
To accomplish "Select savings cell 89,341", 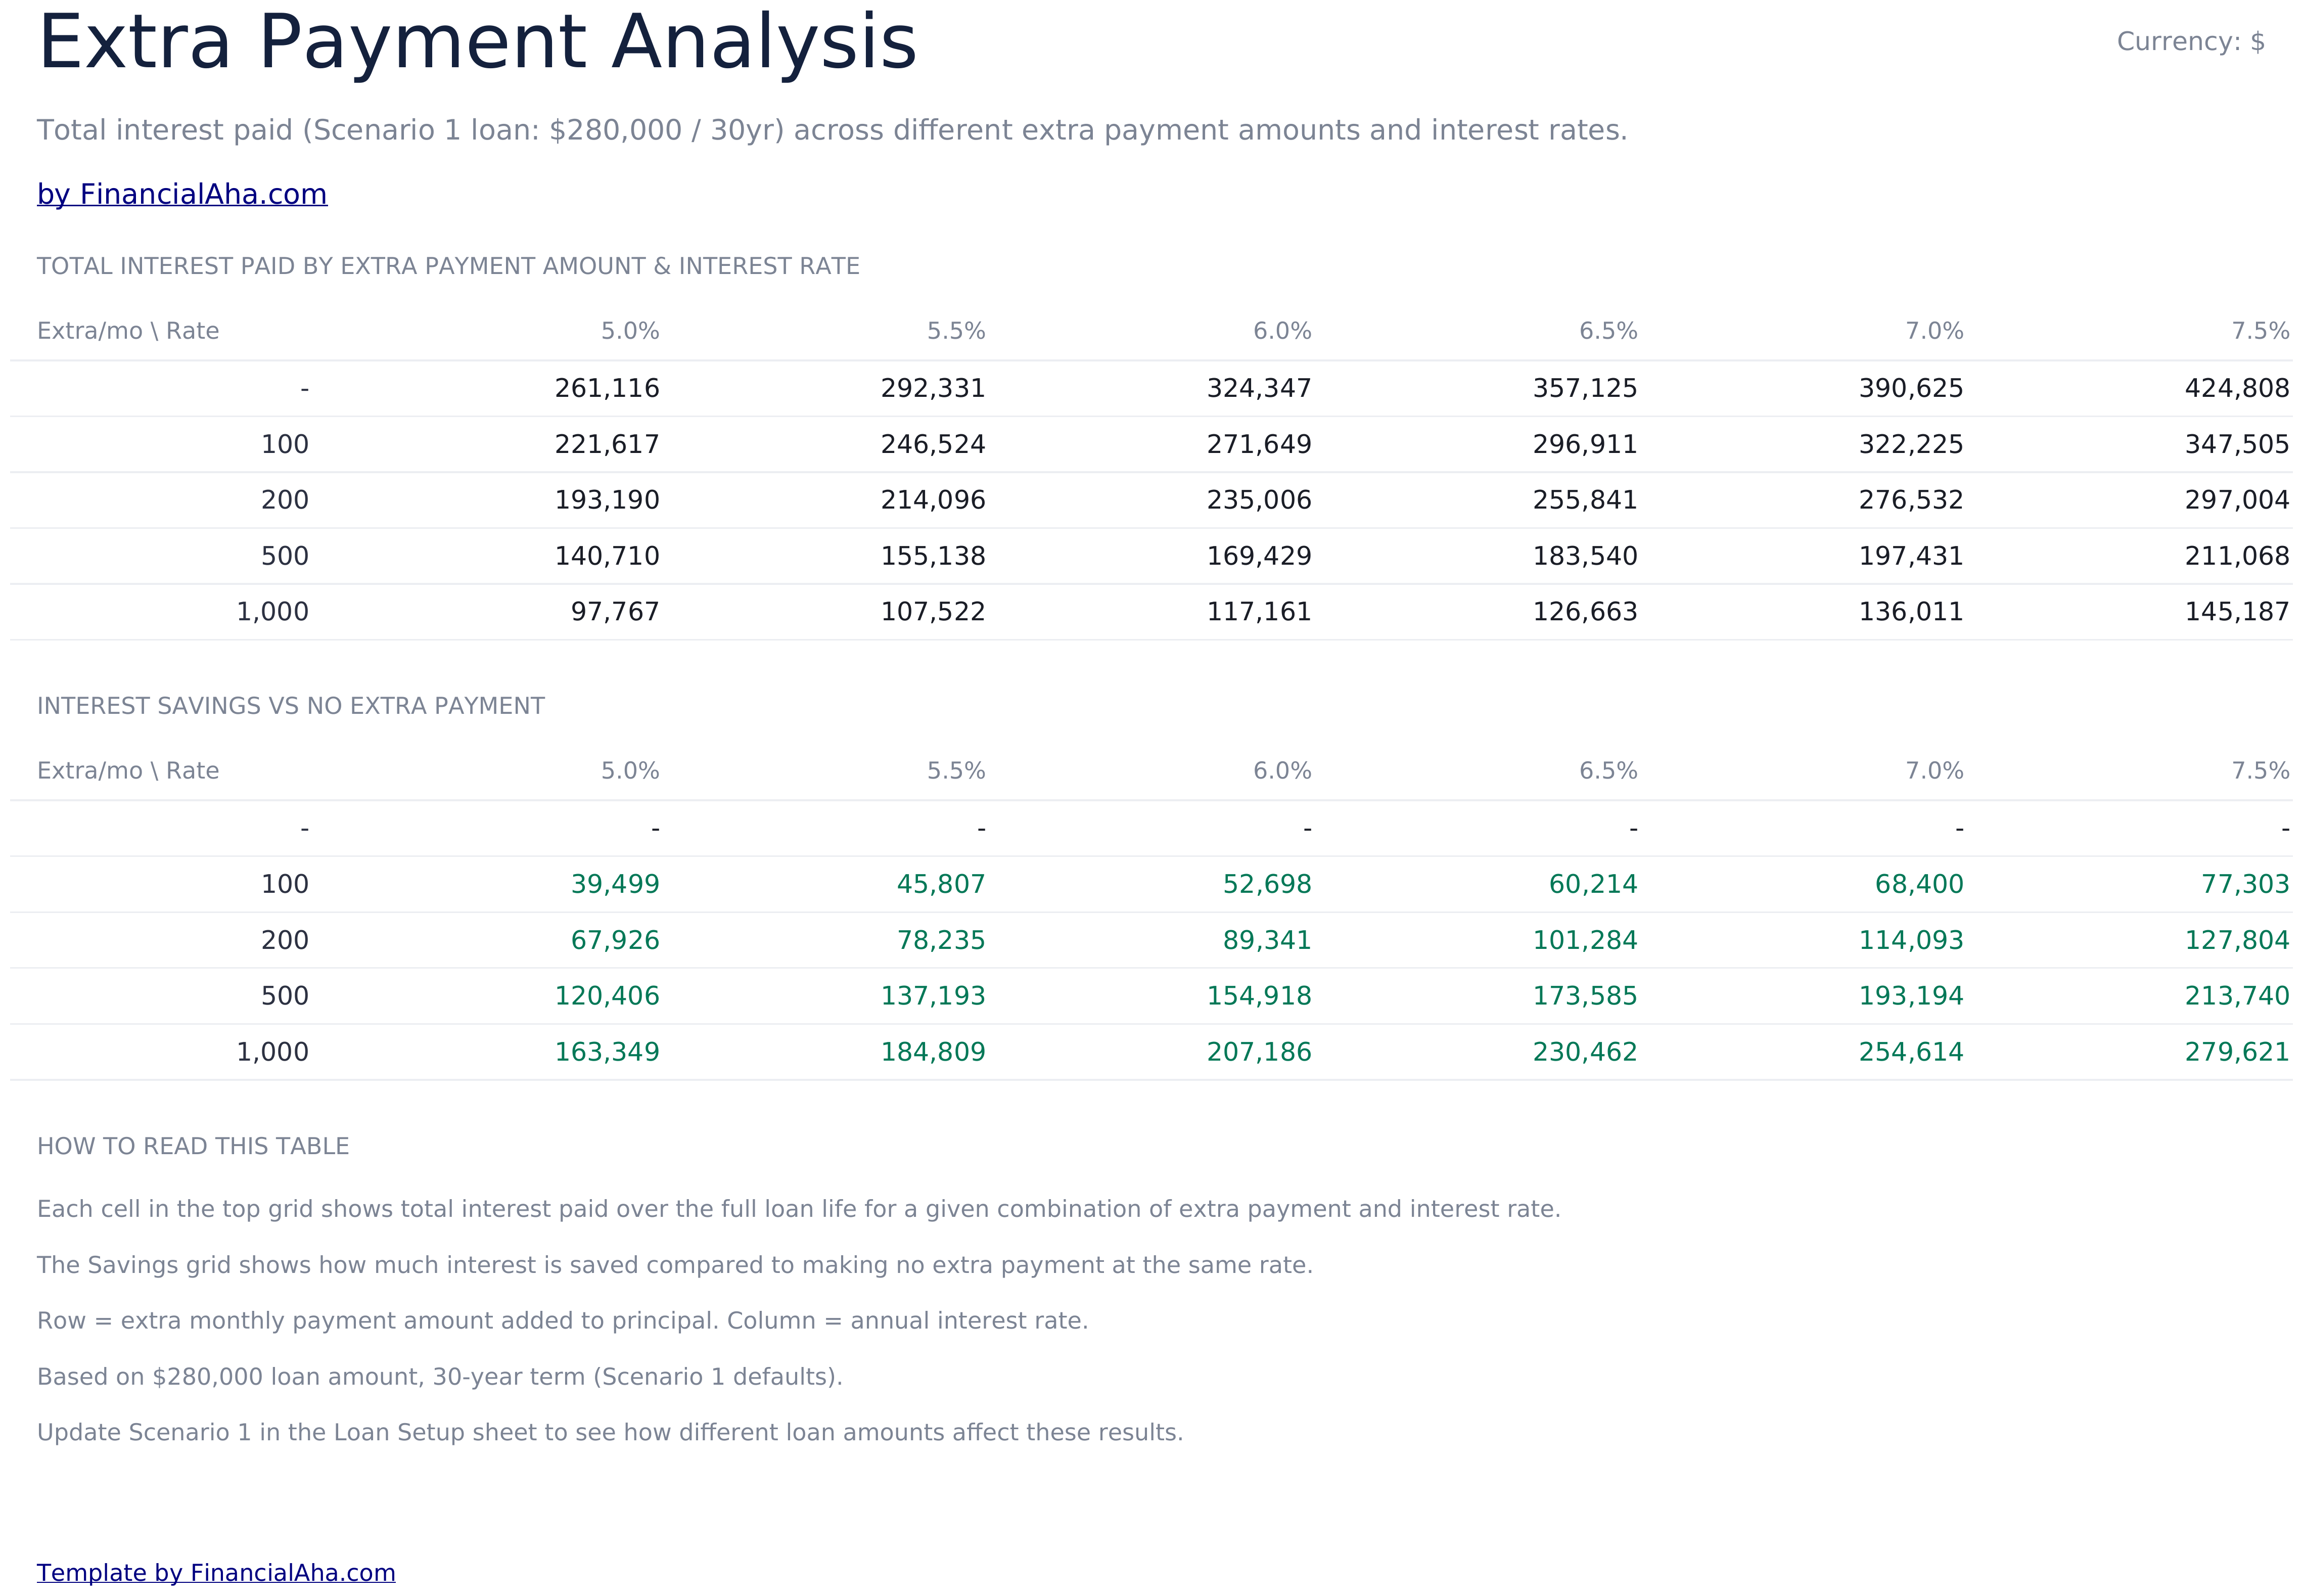I will [1267, 940].
